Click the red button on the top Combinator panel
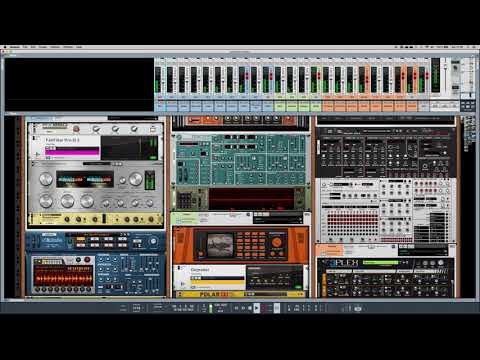This screenshot has width=480, height=360. click(76, 129)
